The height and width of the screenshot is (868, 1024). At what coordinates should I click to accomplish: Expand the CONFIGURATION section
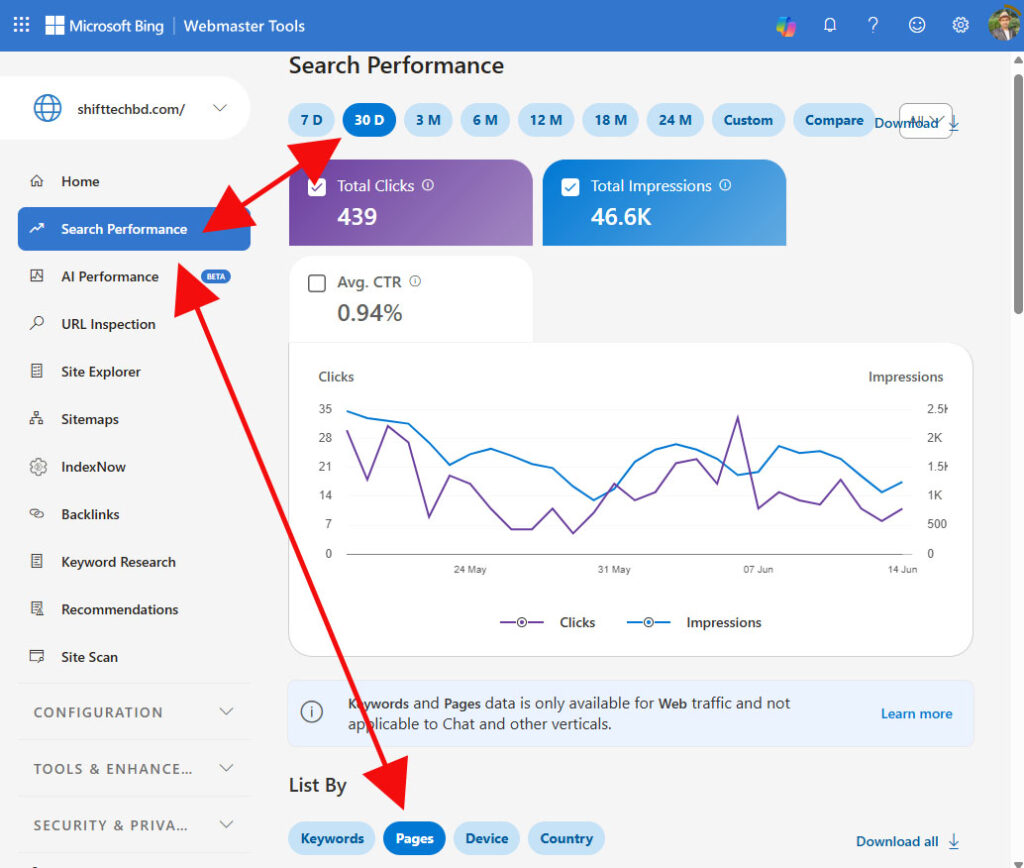point(134,712)
